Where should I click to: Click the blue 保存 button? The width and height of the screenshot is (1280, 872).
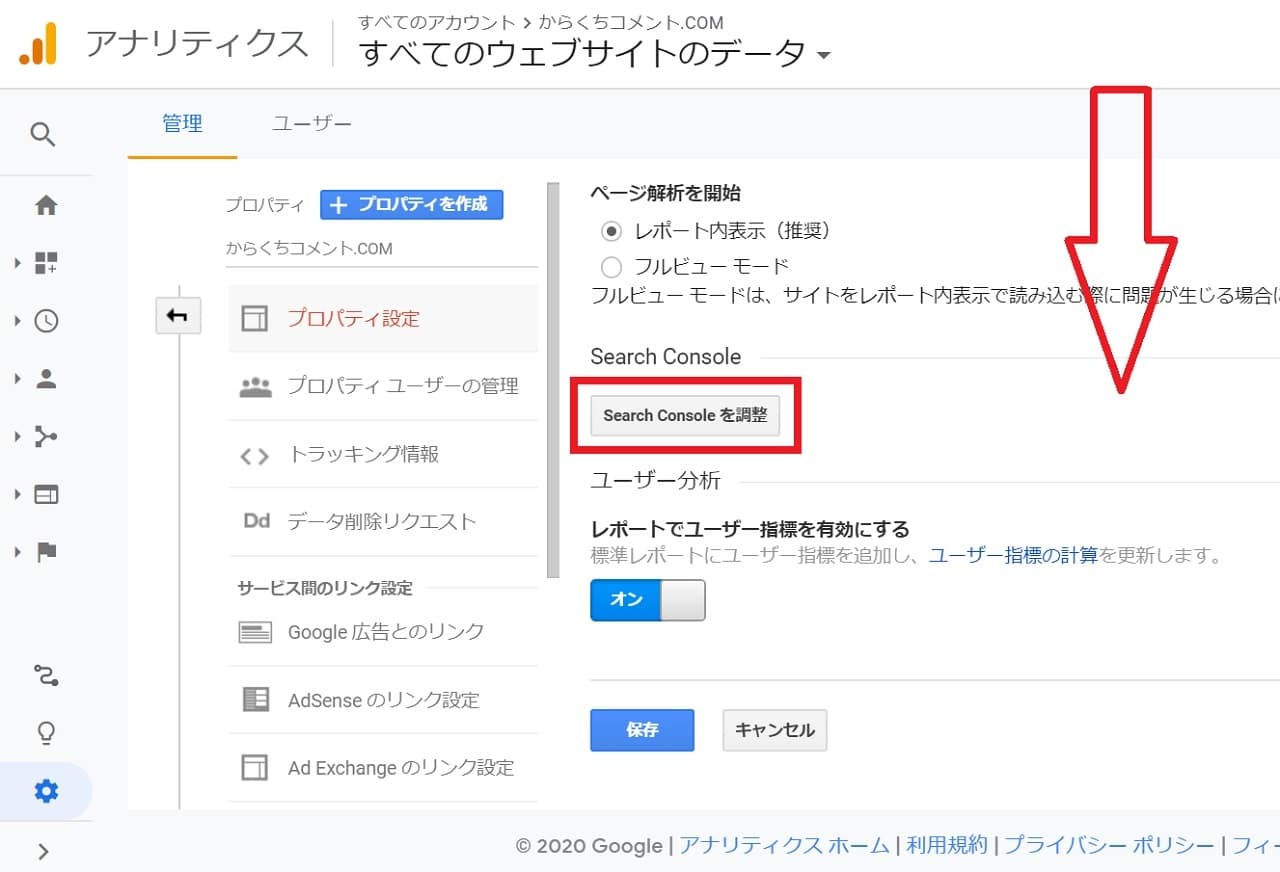point(642,730)
